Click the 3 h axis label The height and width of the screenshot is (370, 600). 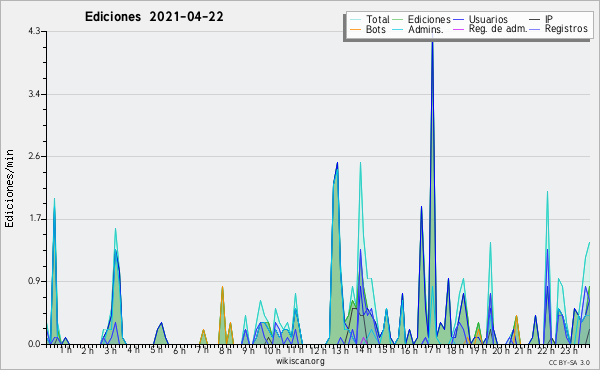111,350
